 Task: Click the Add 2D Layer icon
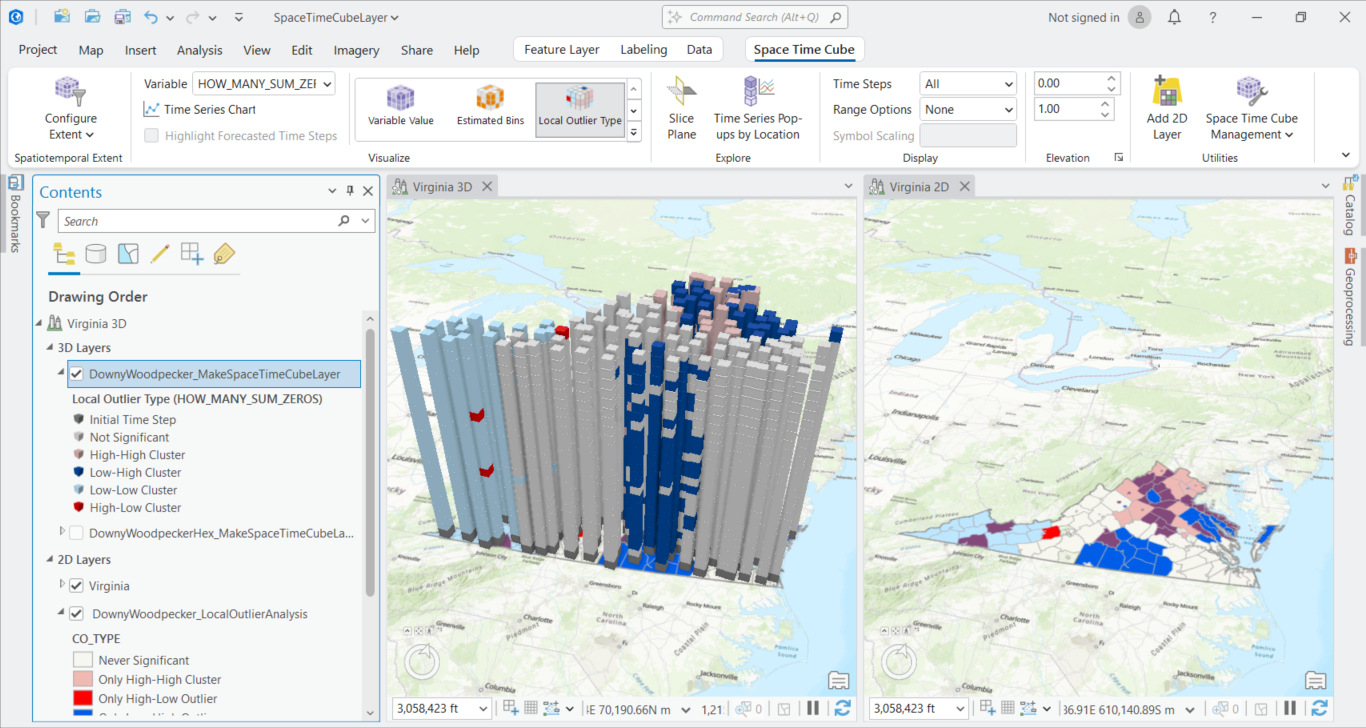[x=1166, y=108]
